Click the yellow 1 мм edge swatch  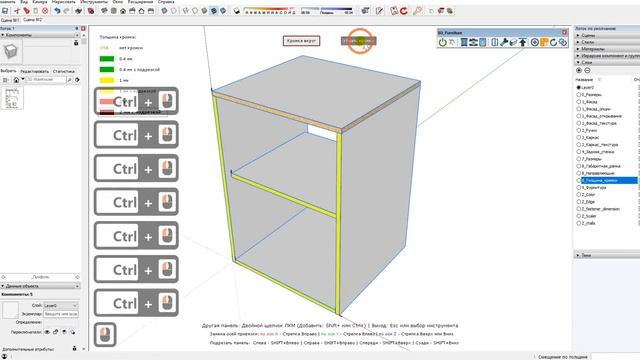(107, 80)
